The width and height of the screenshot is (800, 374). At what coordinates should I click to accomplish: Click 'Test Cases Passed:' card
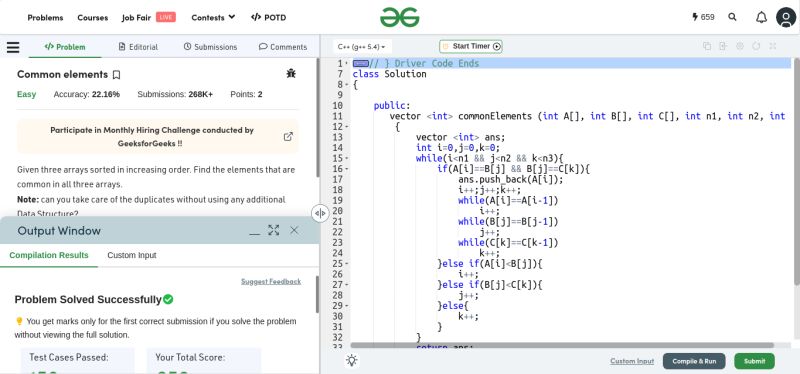(77, 361)
